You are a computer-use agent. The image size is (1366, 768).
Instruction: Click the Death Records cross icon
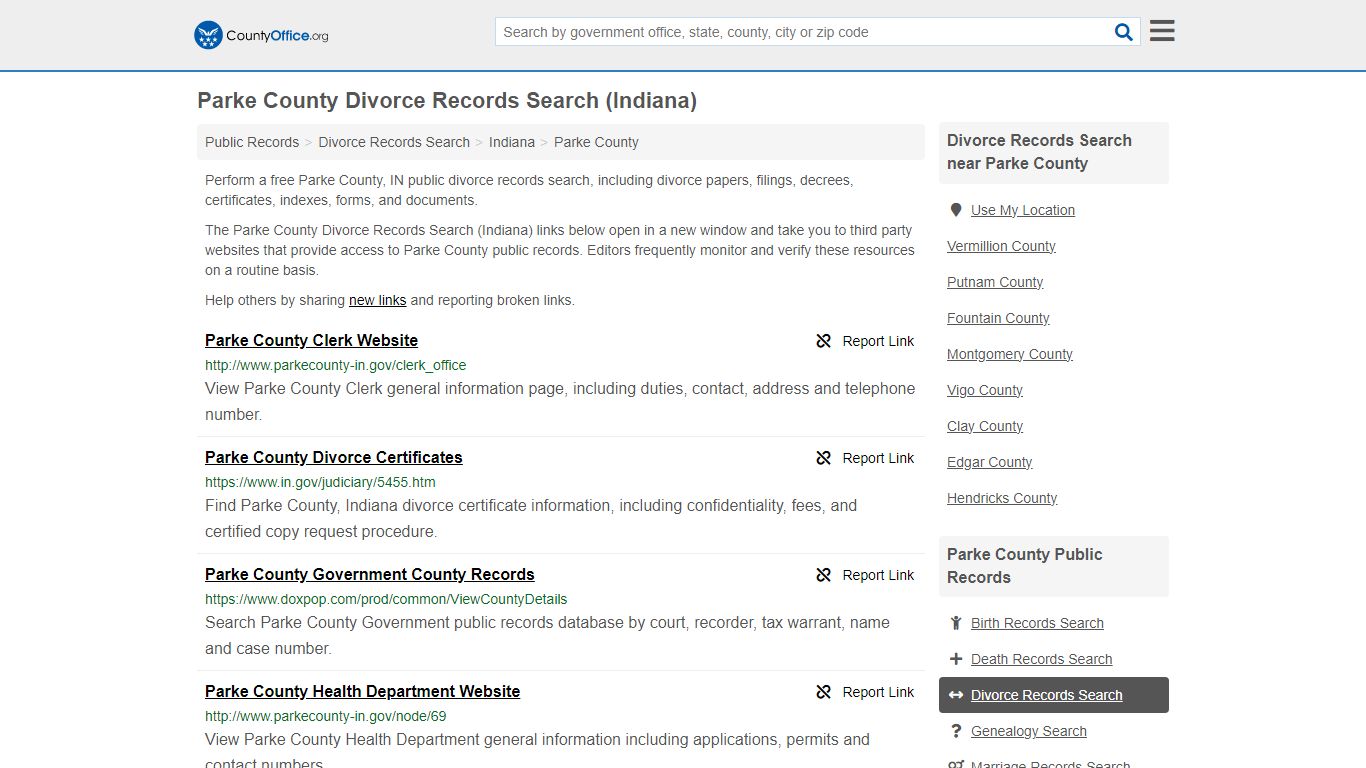[x=956, y=659]
